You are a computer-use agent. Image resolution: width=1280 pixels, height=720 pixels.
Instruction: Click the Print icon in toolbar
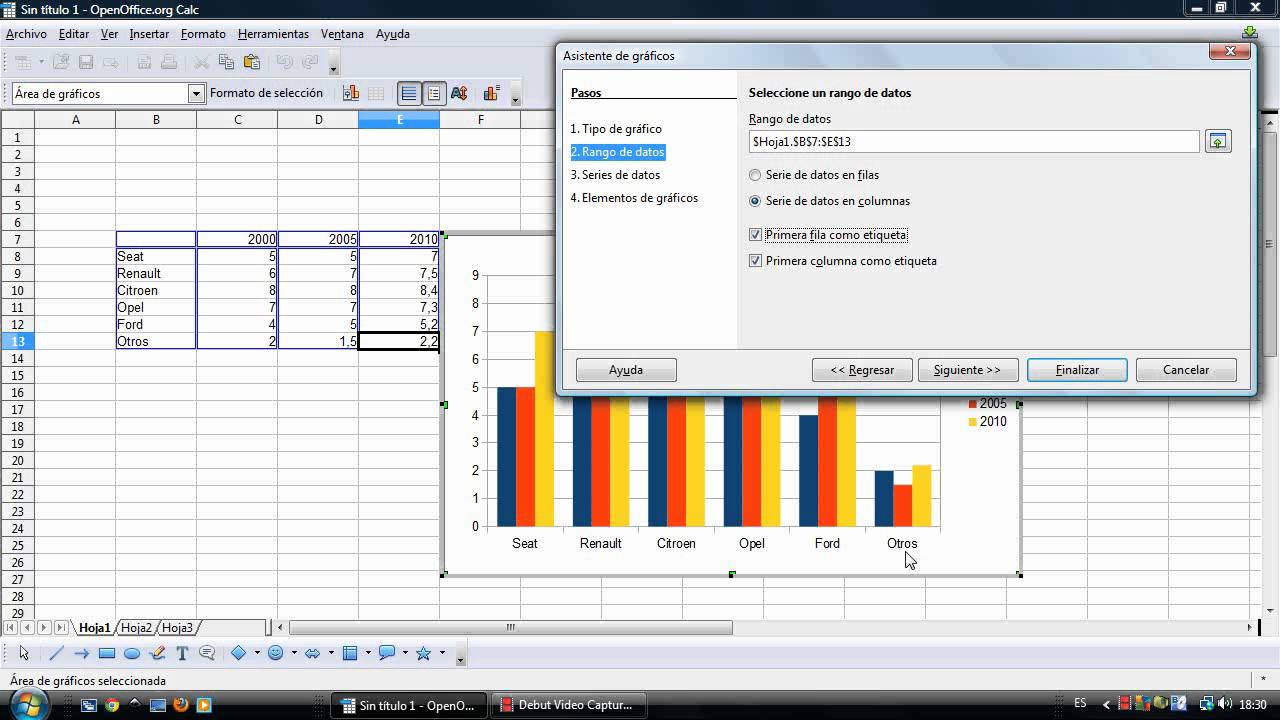click(169, 62)
